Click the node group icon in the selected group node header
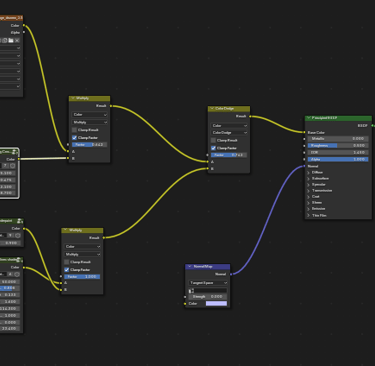 tap(15, 152)
